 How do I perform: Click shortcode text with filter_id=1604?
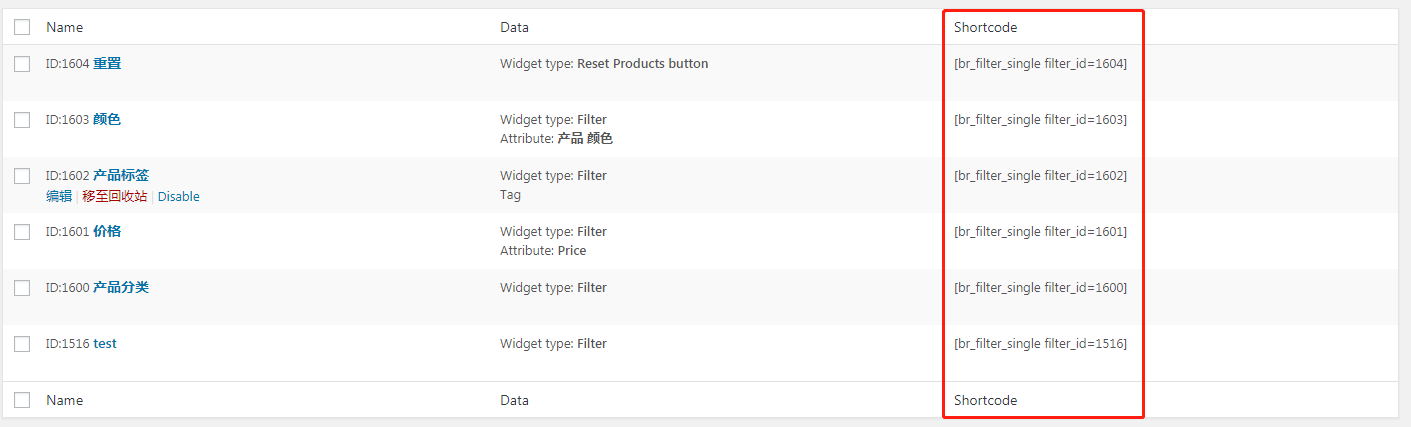pos(1041,64)
